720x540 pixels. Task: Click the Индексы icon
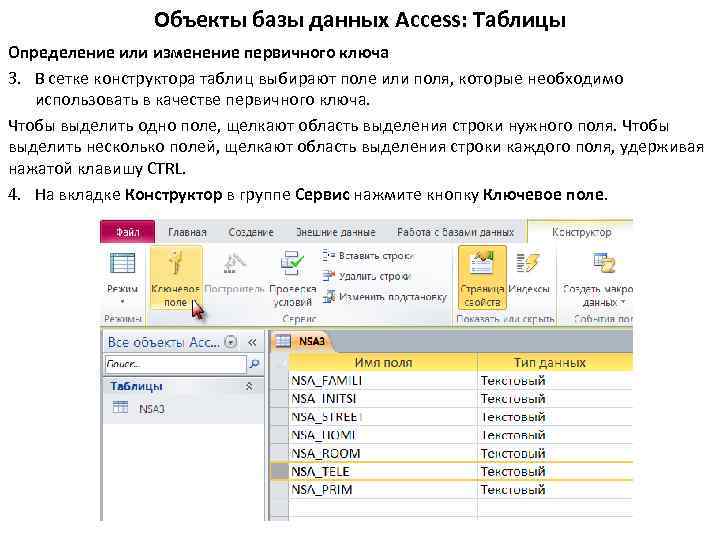[529, 263]
